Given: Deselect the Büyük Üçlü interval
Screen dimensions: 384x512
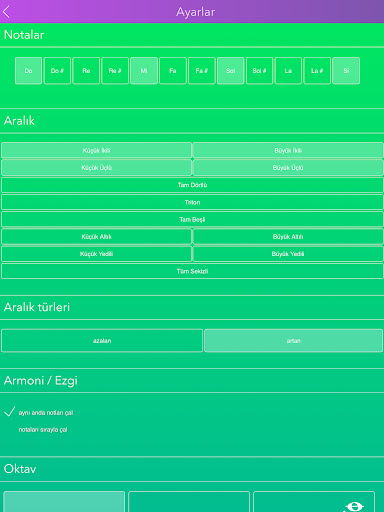Looking at the screenshot, I should click(x=288, y=168).
